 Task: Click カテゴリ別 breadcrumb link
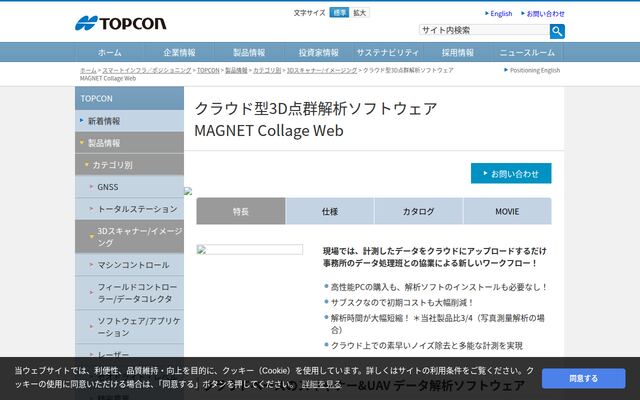(267, 70)
